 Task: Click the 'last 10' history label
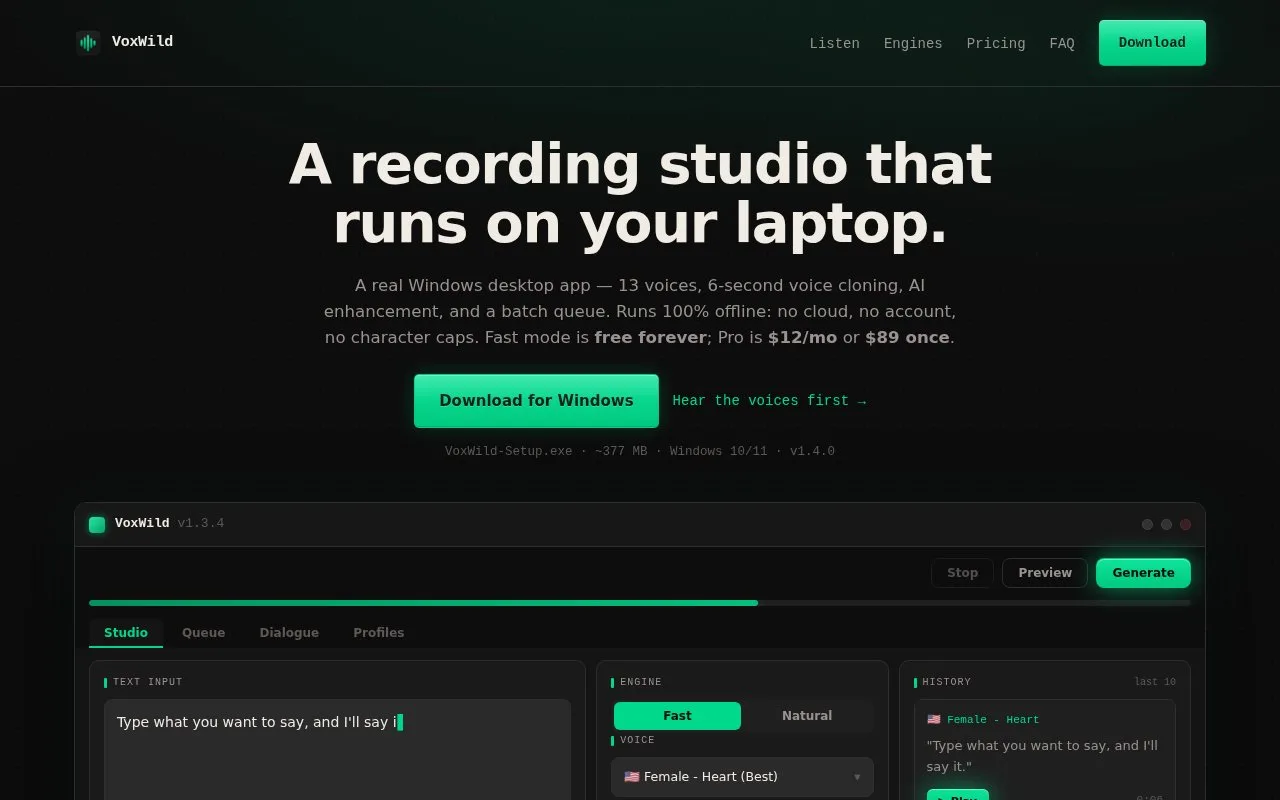point(1155,682)
